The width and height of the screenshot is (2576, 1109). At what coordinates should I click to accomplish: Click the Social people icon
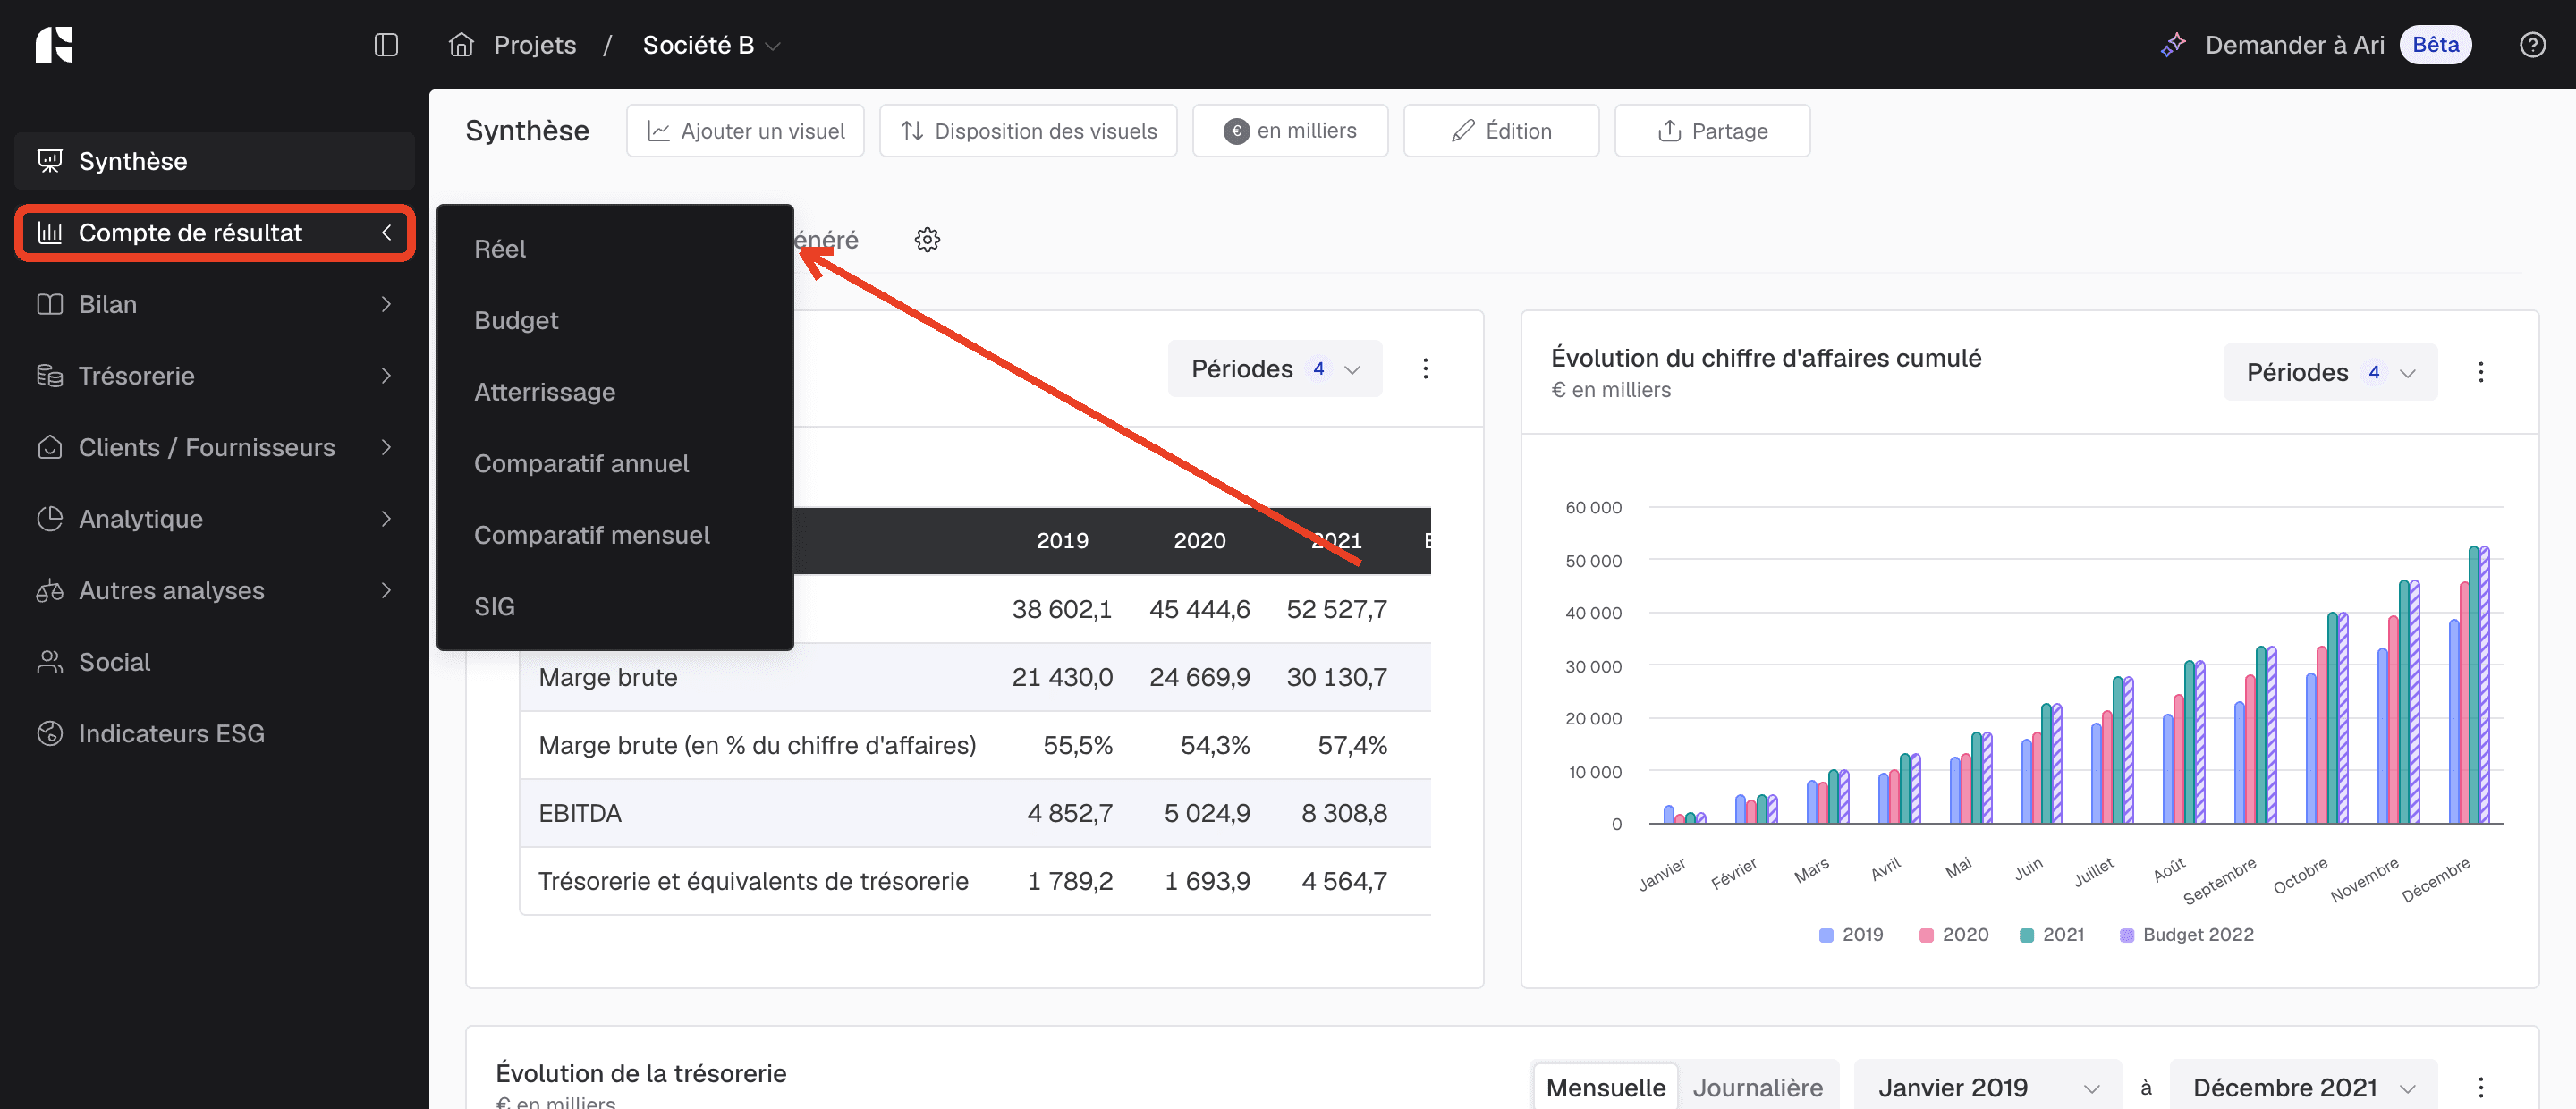(50, 662)
